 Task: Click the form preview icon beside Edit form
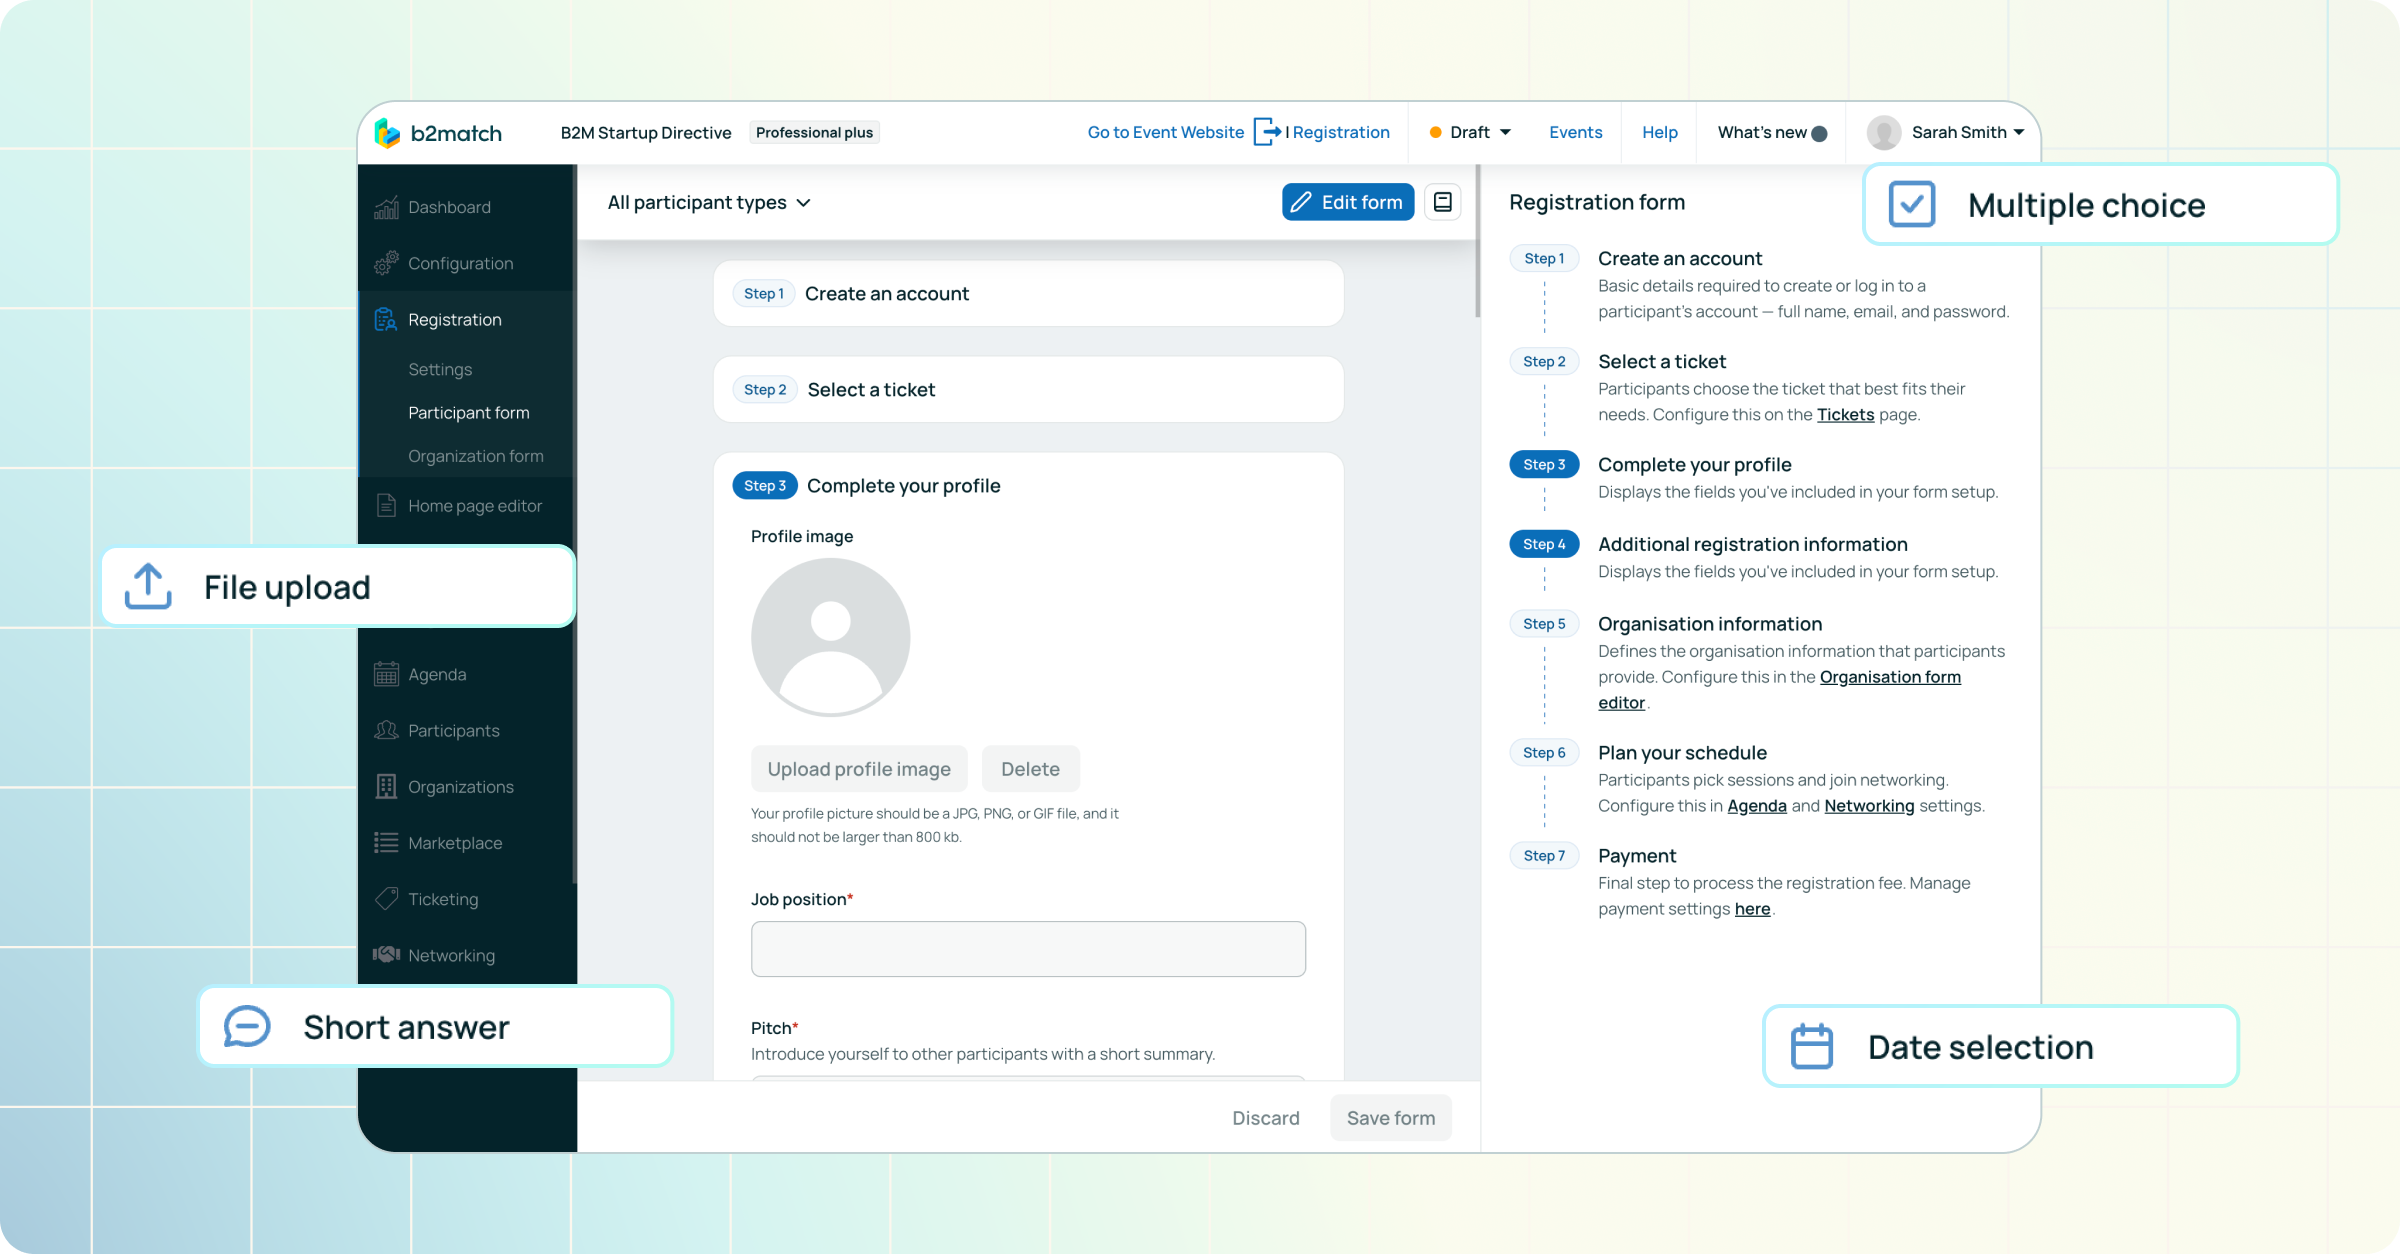pyautogui.click(x=1442, y=202)
